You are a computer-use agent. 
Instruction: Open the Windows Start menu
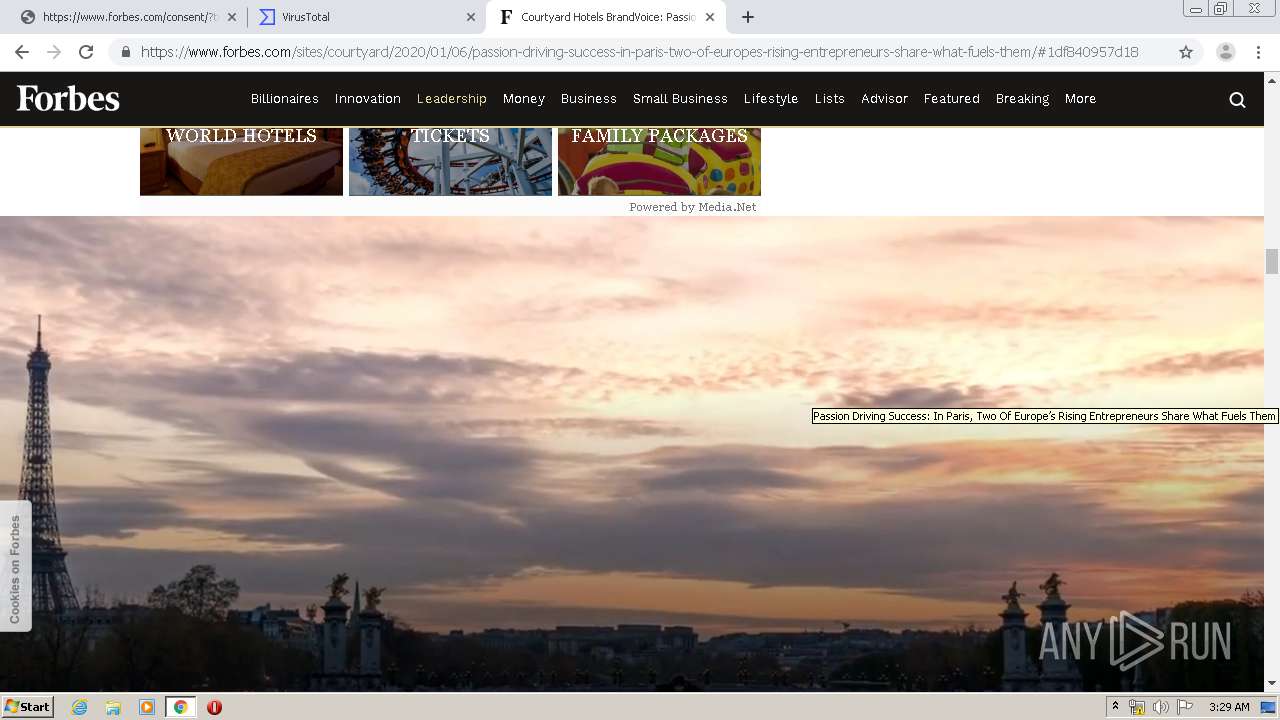tap(27, 707)
